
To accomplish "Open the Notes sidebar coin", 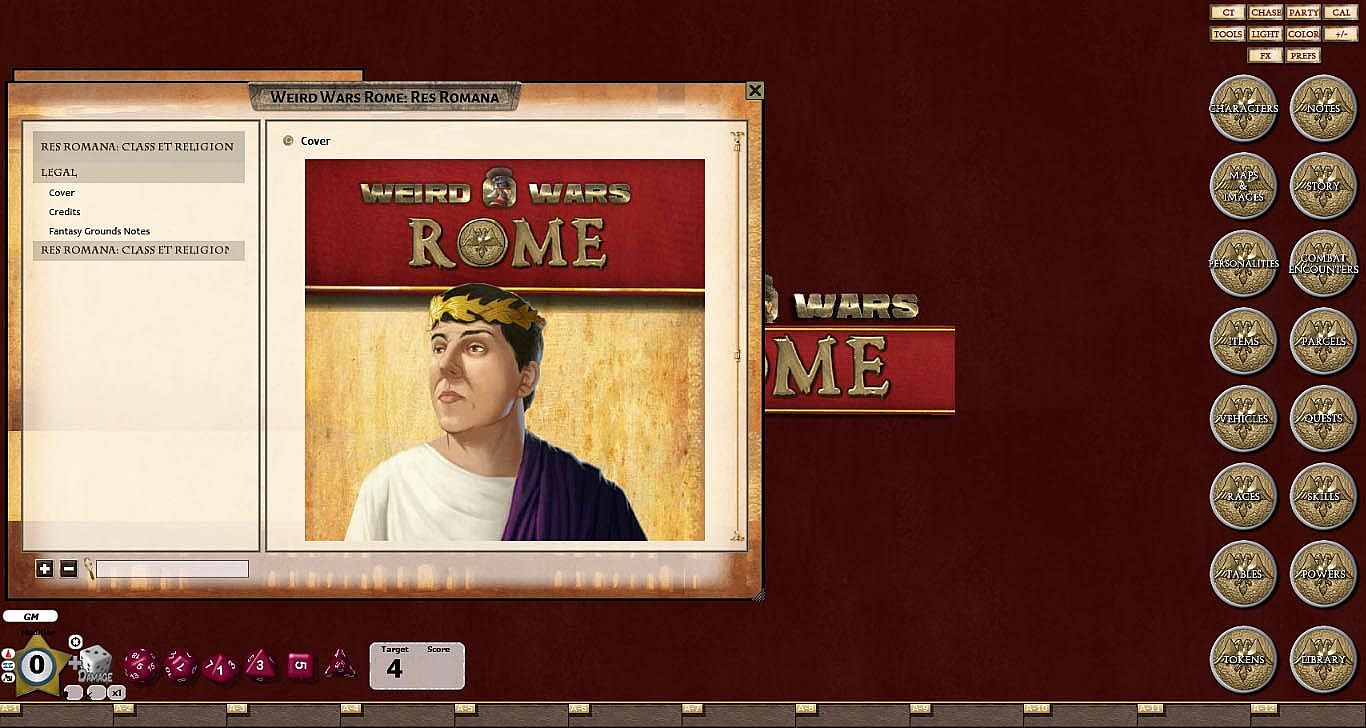I will tap(1323, 108).
